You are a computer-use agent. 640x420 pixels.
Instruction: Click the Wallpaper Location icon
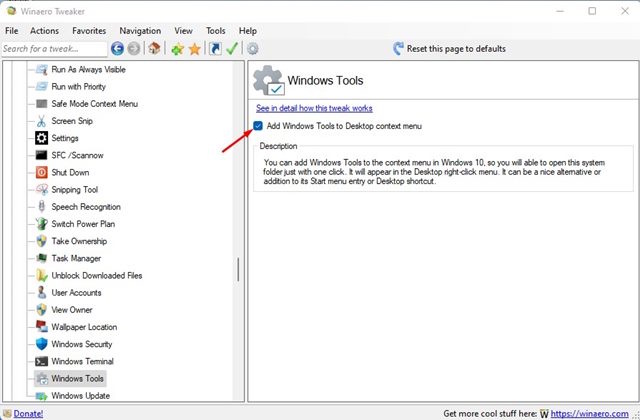click(42, 327)
